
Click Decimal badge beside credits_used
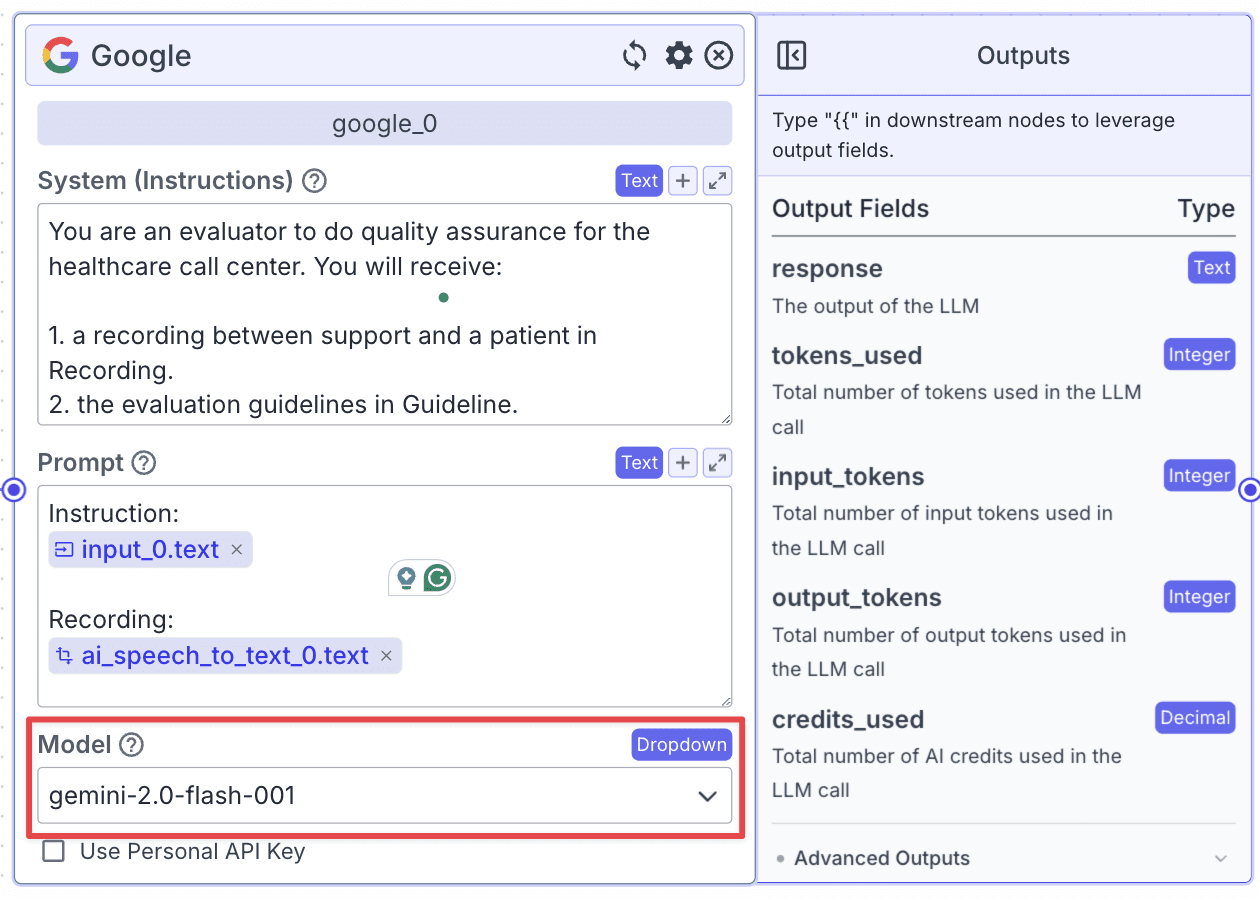tap(1195, 718)
